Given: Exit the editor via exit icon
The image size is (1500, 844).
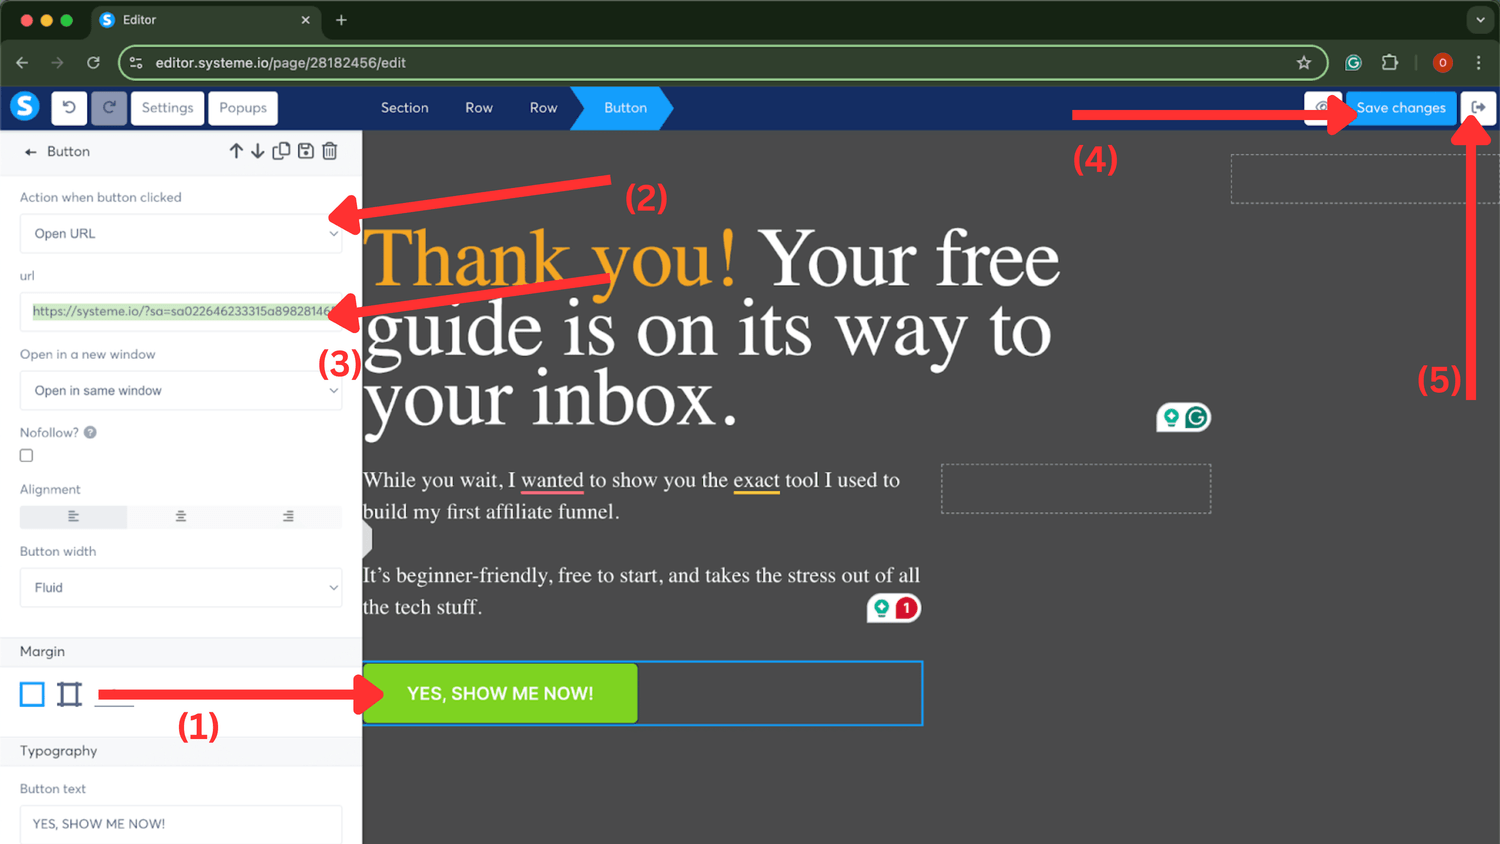Looking at the screenshot, I should (x=1478, y=108).
